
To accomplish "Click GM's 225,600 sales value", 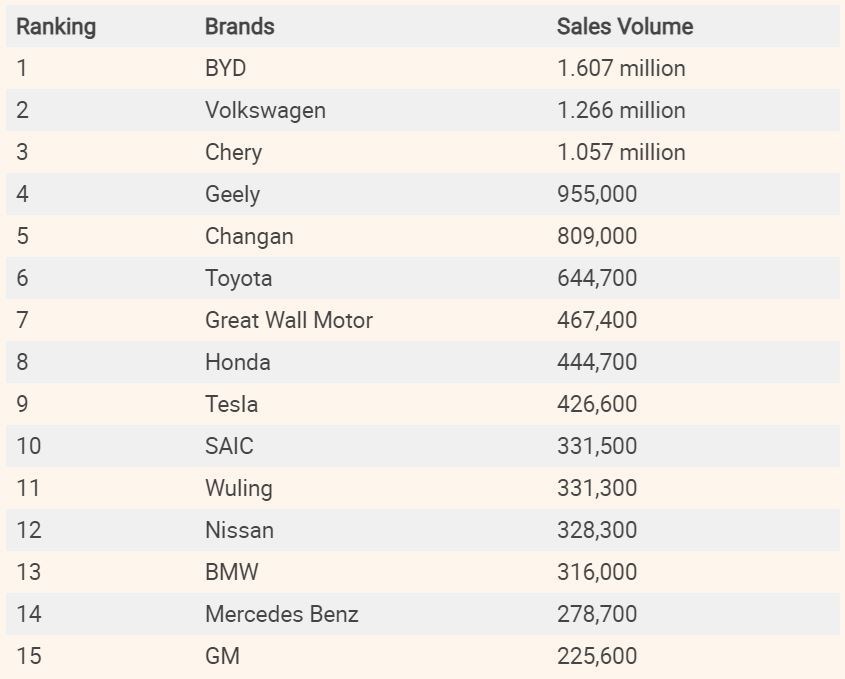I will click(x=596, y=657).
